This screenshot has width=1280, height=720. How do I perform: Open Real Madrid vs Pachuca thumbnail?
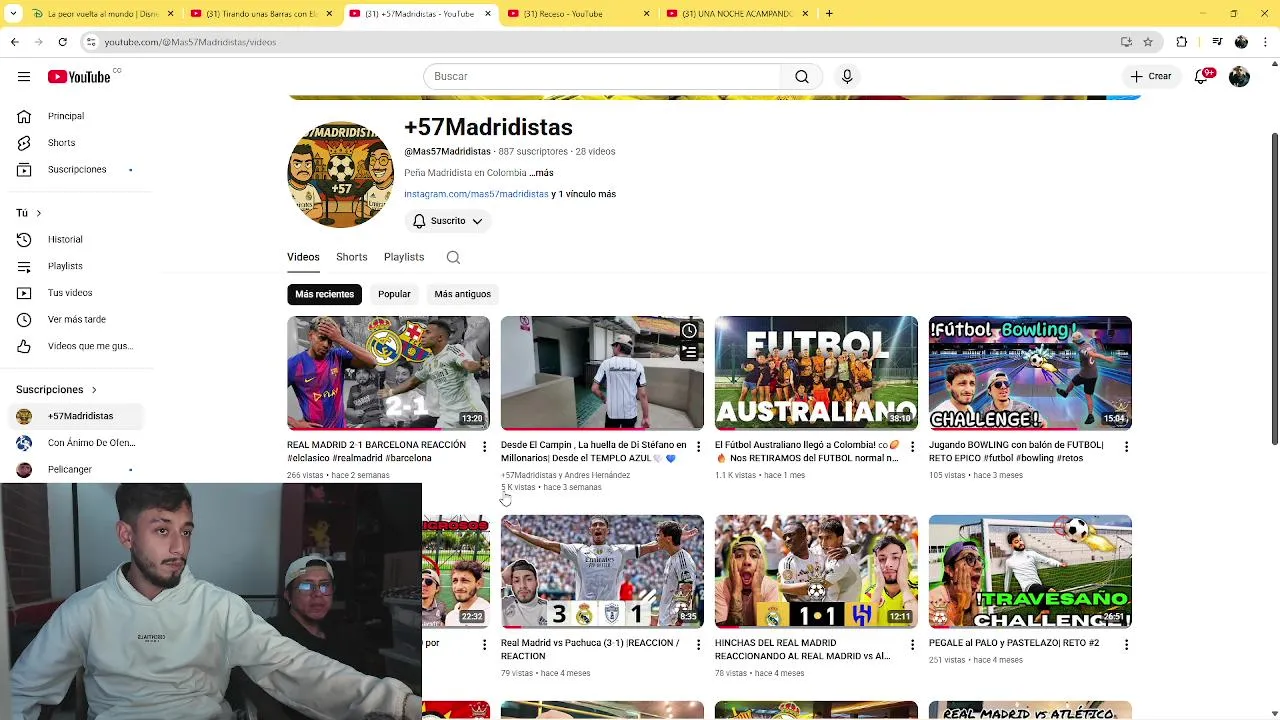pyautogui.click(x=602, y=571)
